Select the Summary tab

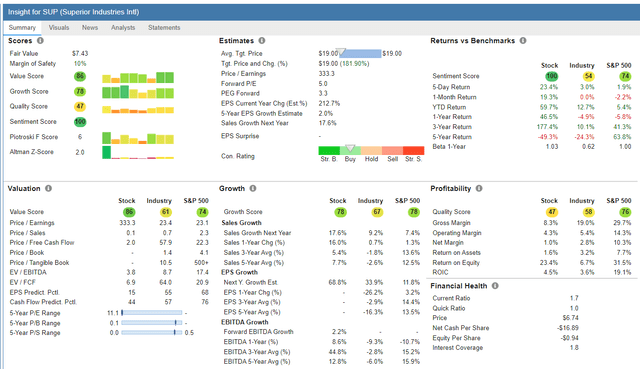pyautogui.click(x=22, y=28)
